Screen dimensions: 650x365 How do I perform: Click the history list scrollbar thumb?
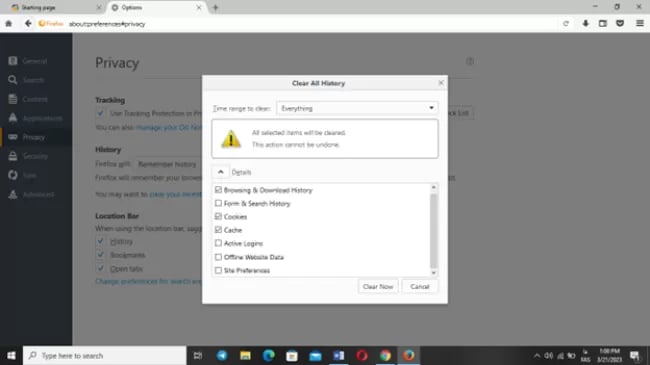click(x=434, y=231)
